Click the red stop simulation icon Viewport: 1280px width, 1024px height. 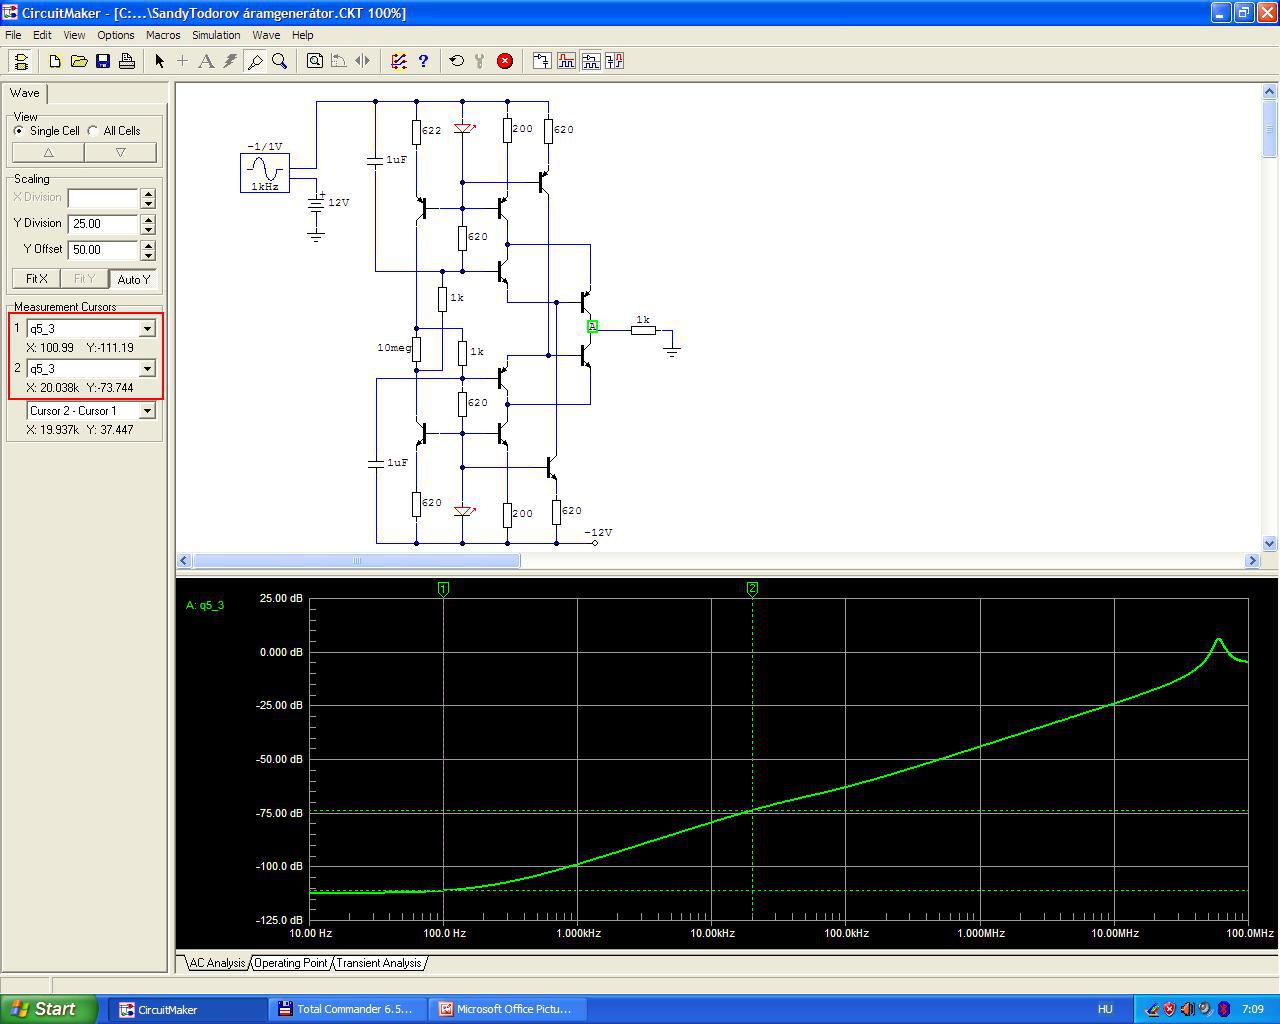[505, 61]
